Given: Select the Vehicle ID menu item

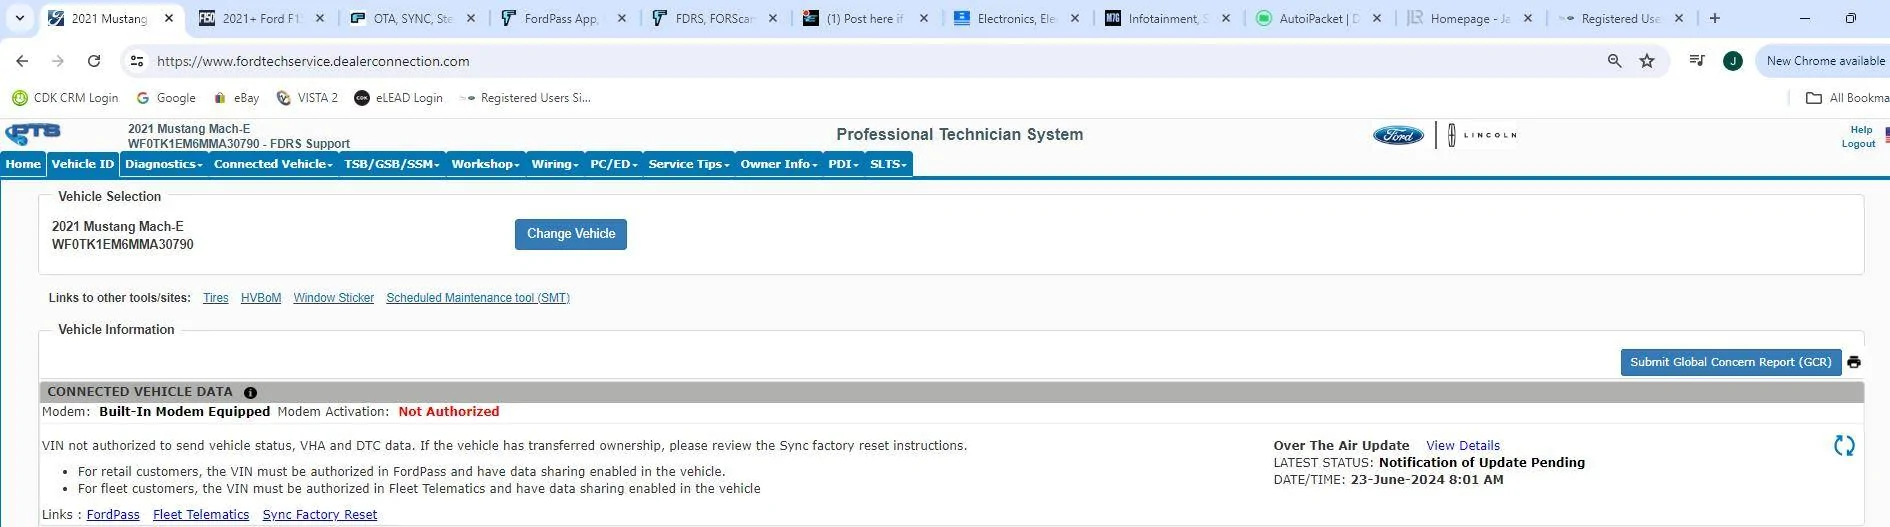Looking at the screenshot, I should pyautogui.click(x=83, y=164).
